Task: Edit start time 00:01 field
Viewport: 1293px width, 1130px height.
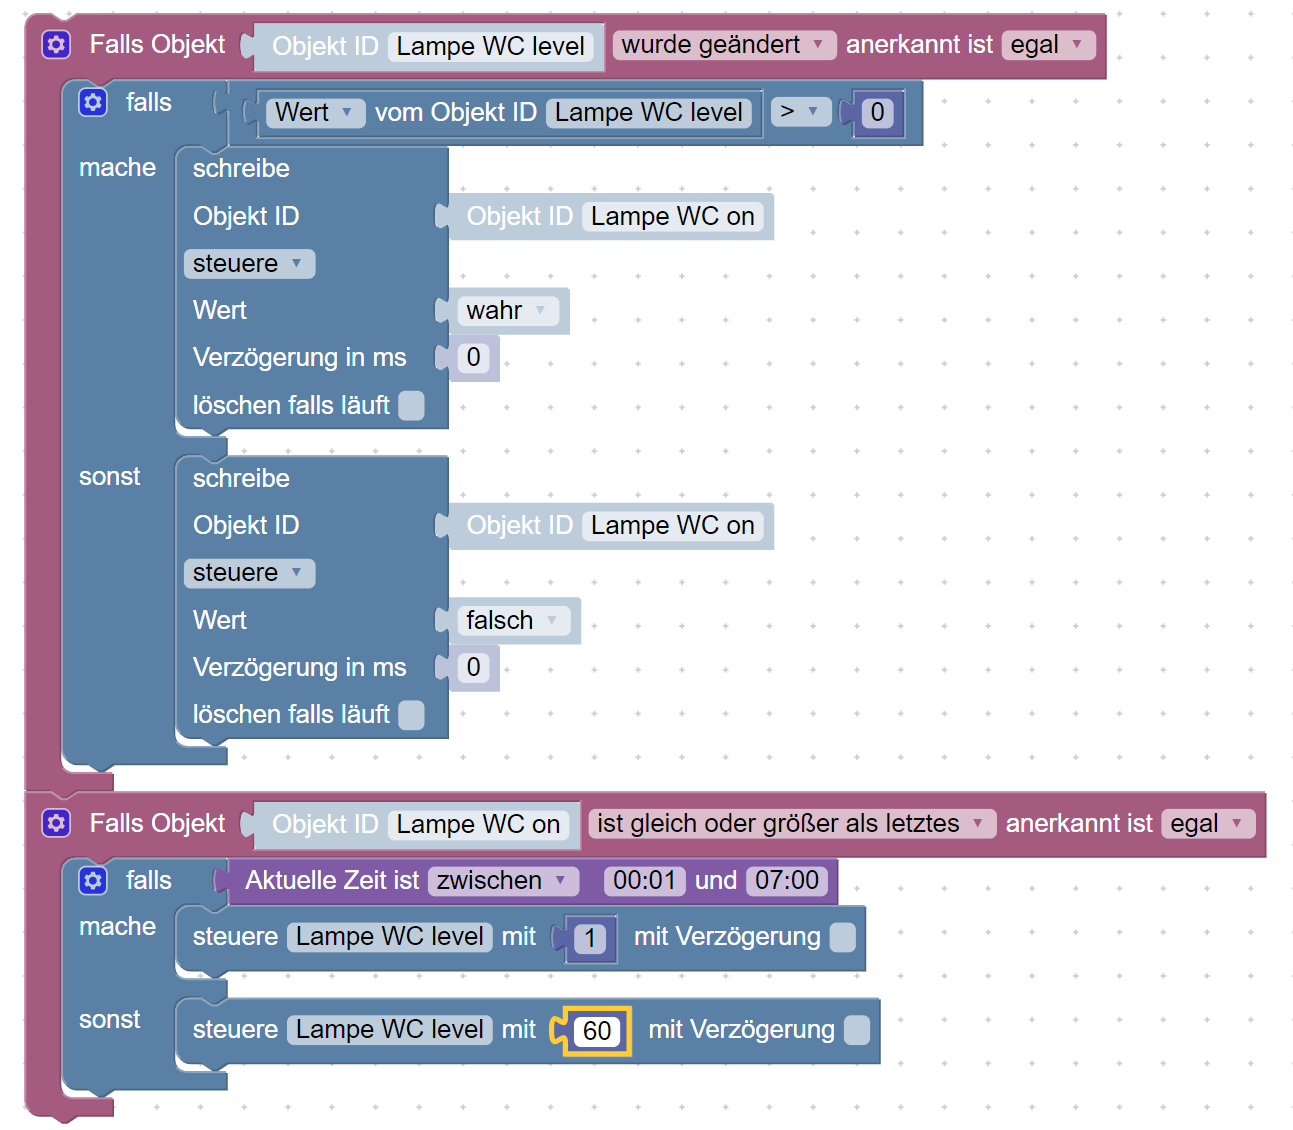Action: (644, 881)
